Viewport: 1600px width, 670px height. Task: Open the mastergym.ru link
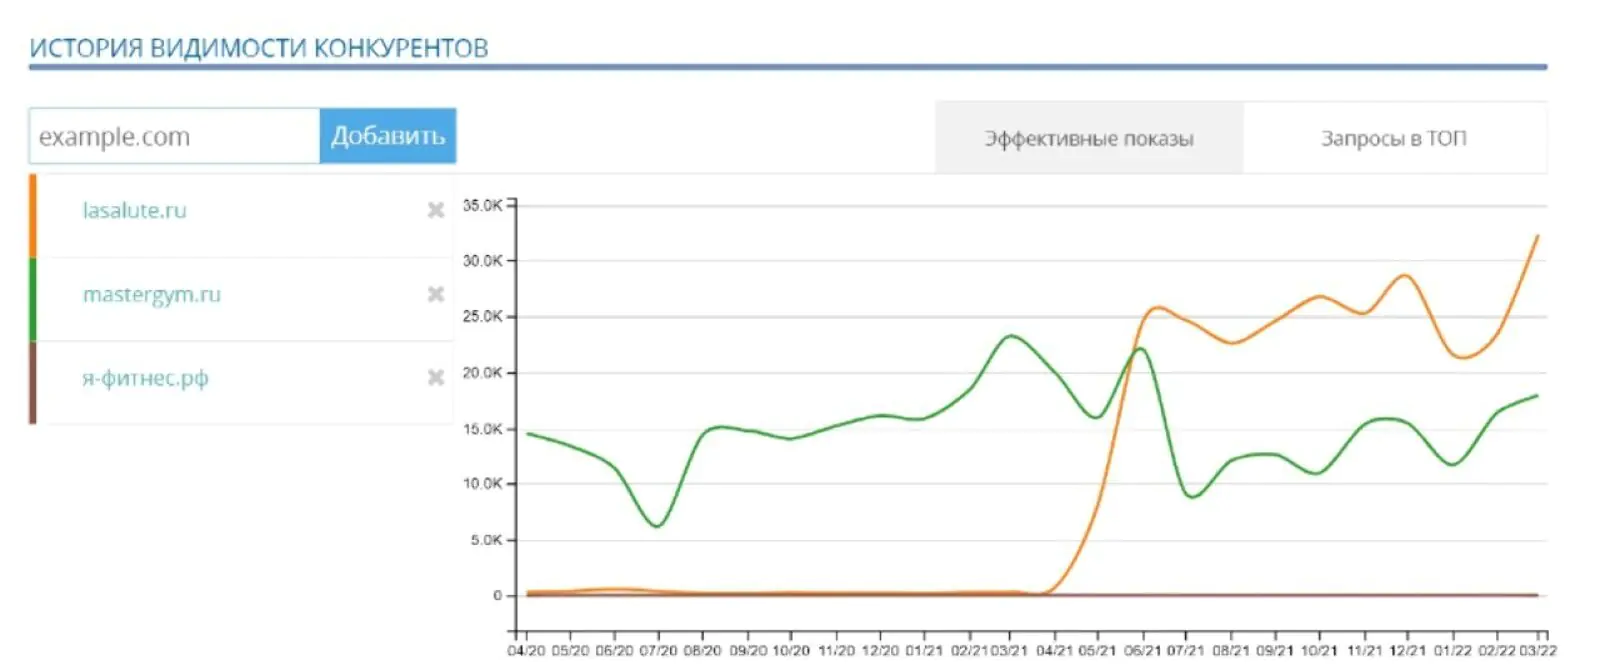click(151, 294)
